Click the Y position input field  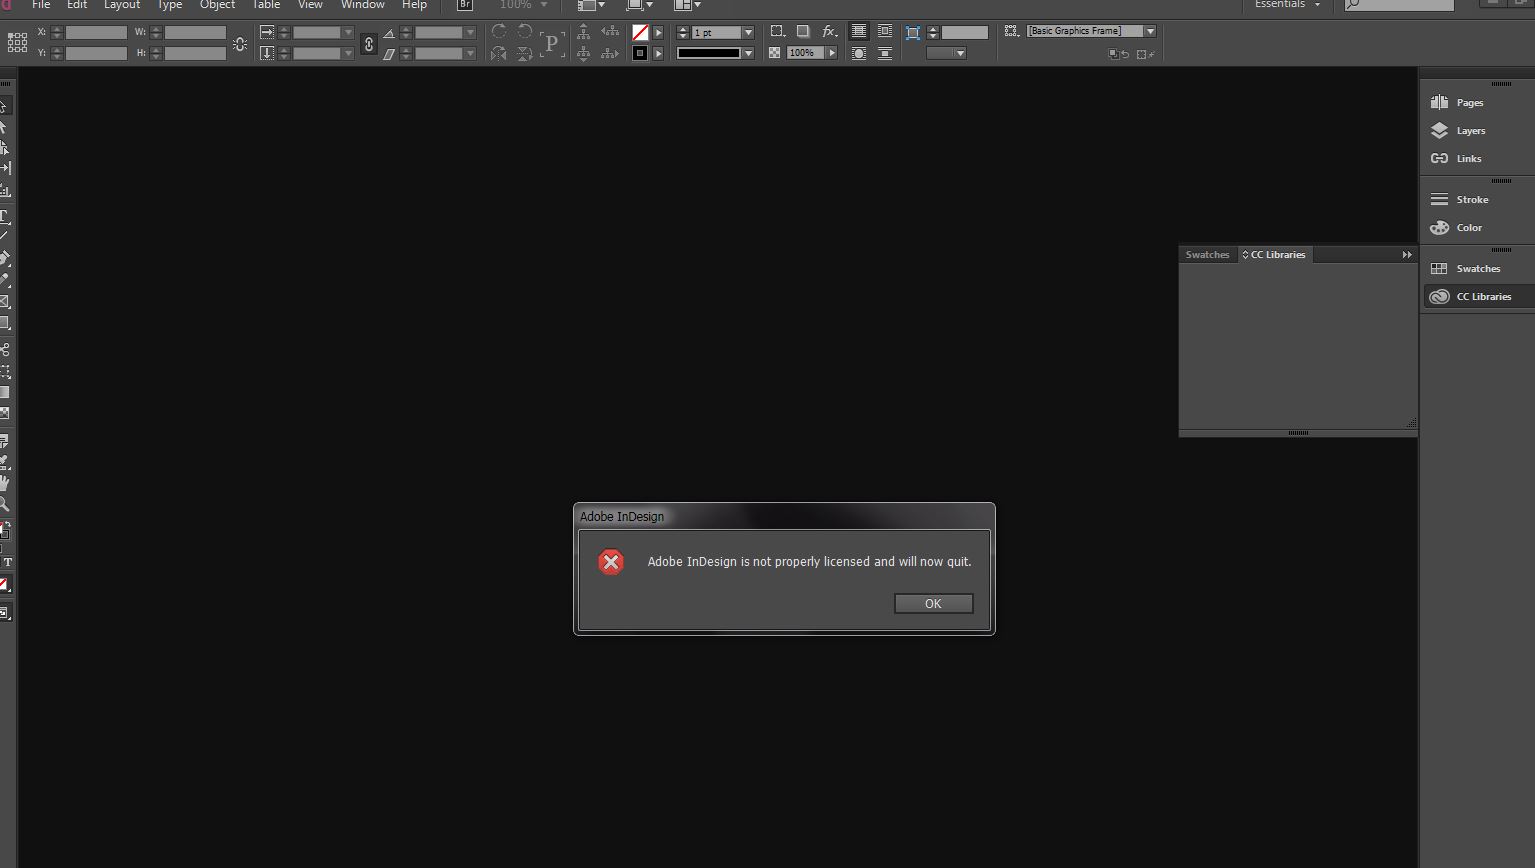click(x=96, y=53)
